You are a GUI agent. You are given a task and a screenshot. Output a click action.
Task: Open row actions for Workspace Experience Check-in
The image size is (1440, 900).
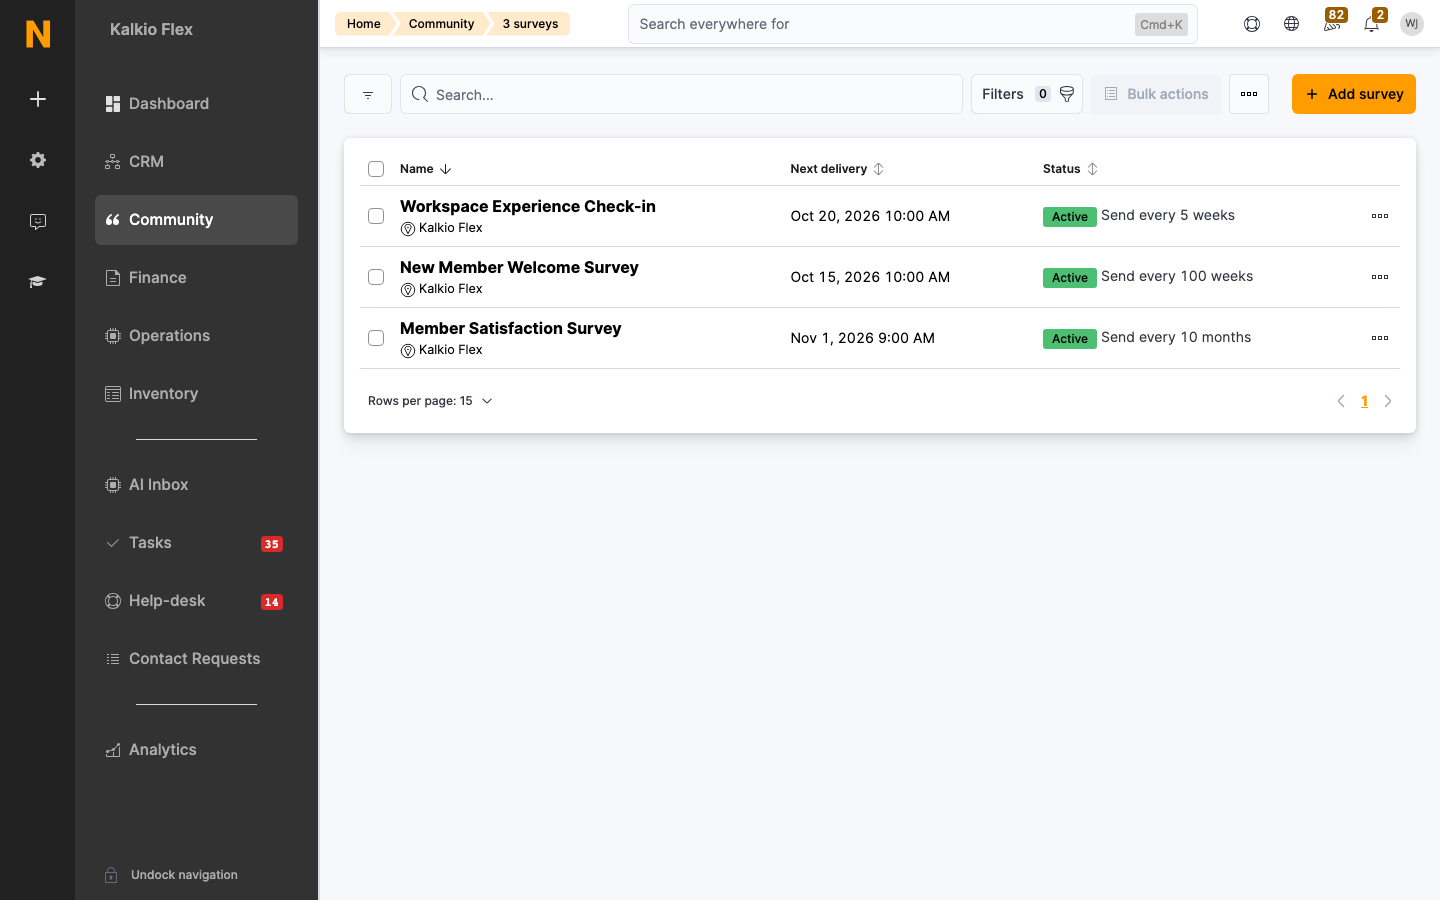pyautogui.click(x=1380, y=216)
